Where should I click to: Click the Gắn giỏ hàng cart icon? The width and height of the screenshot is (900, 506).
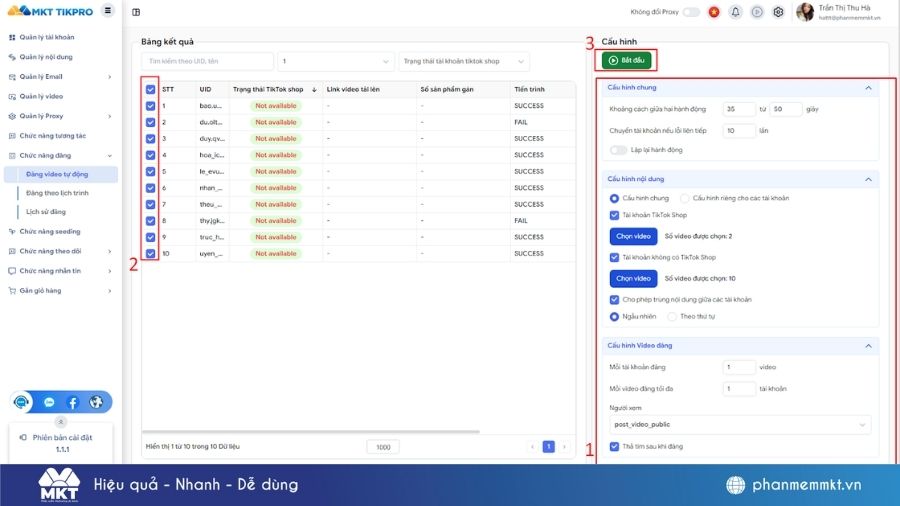pos(12,291)
